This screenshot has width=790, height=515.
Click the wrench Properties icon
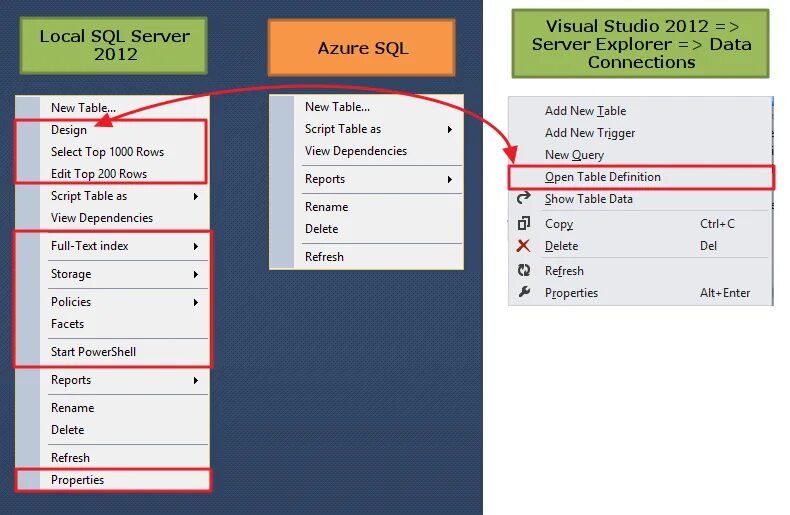pos(524,292)
